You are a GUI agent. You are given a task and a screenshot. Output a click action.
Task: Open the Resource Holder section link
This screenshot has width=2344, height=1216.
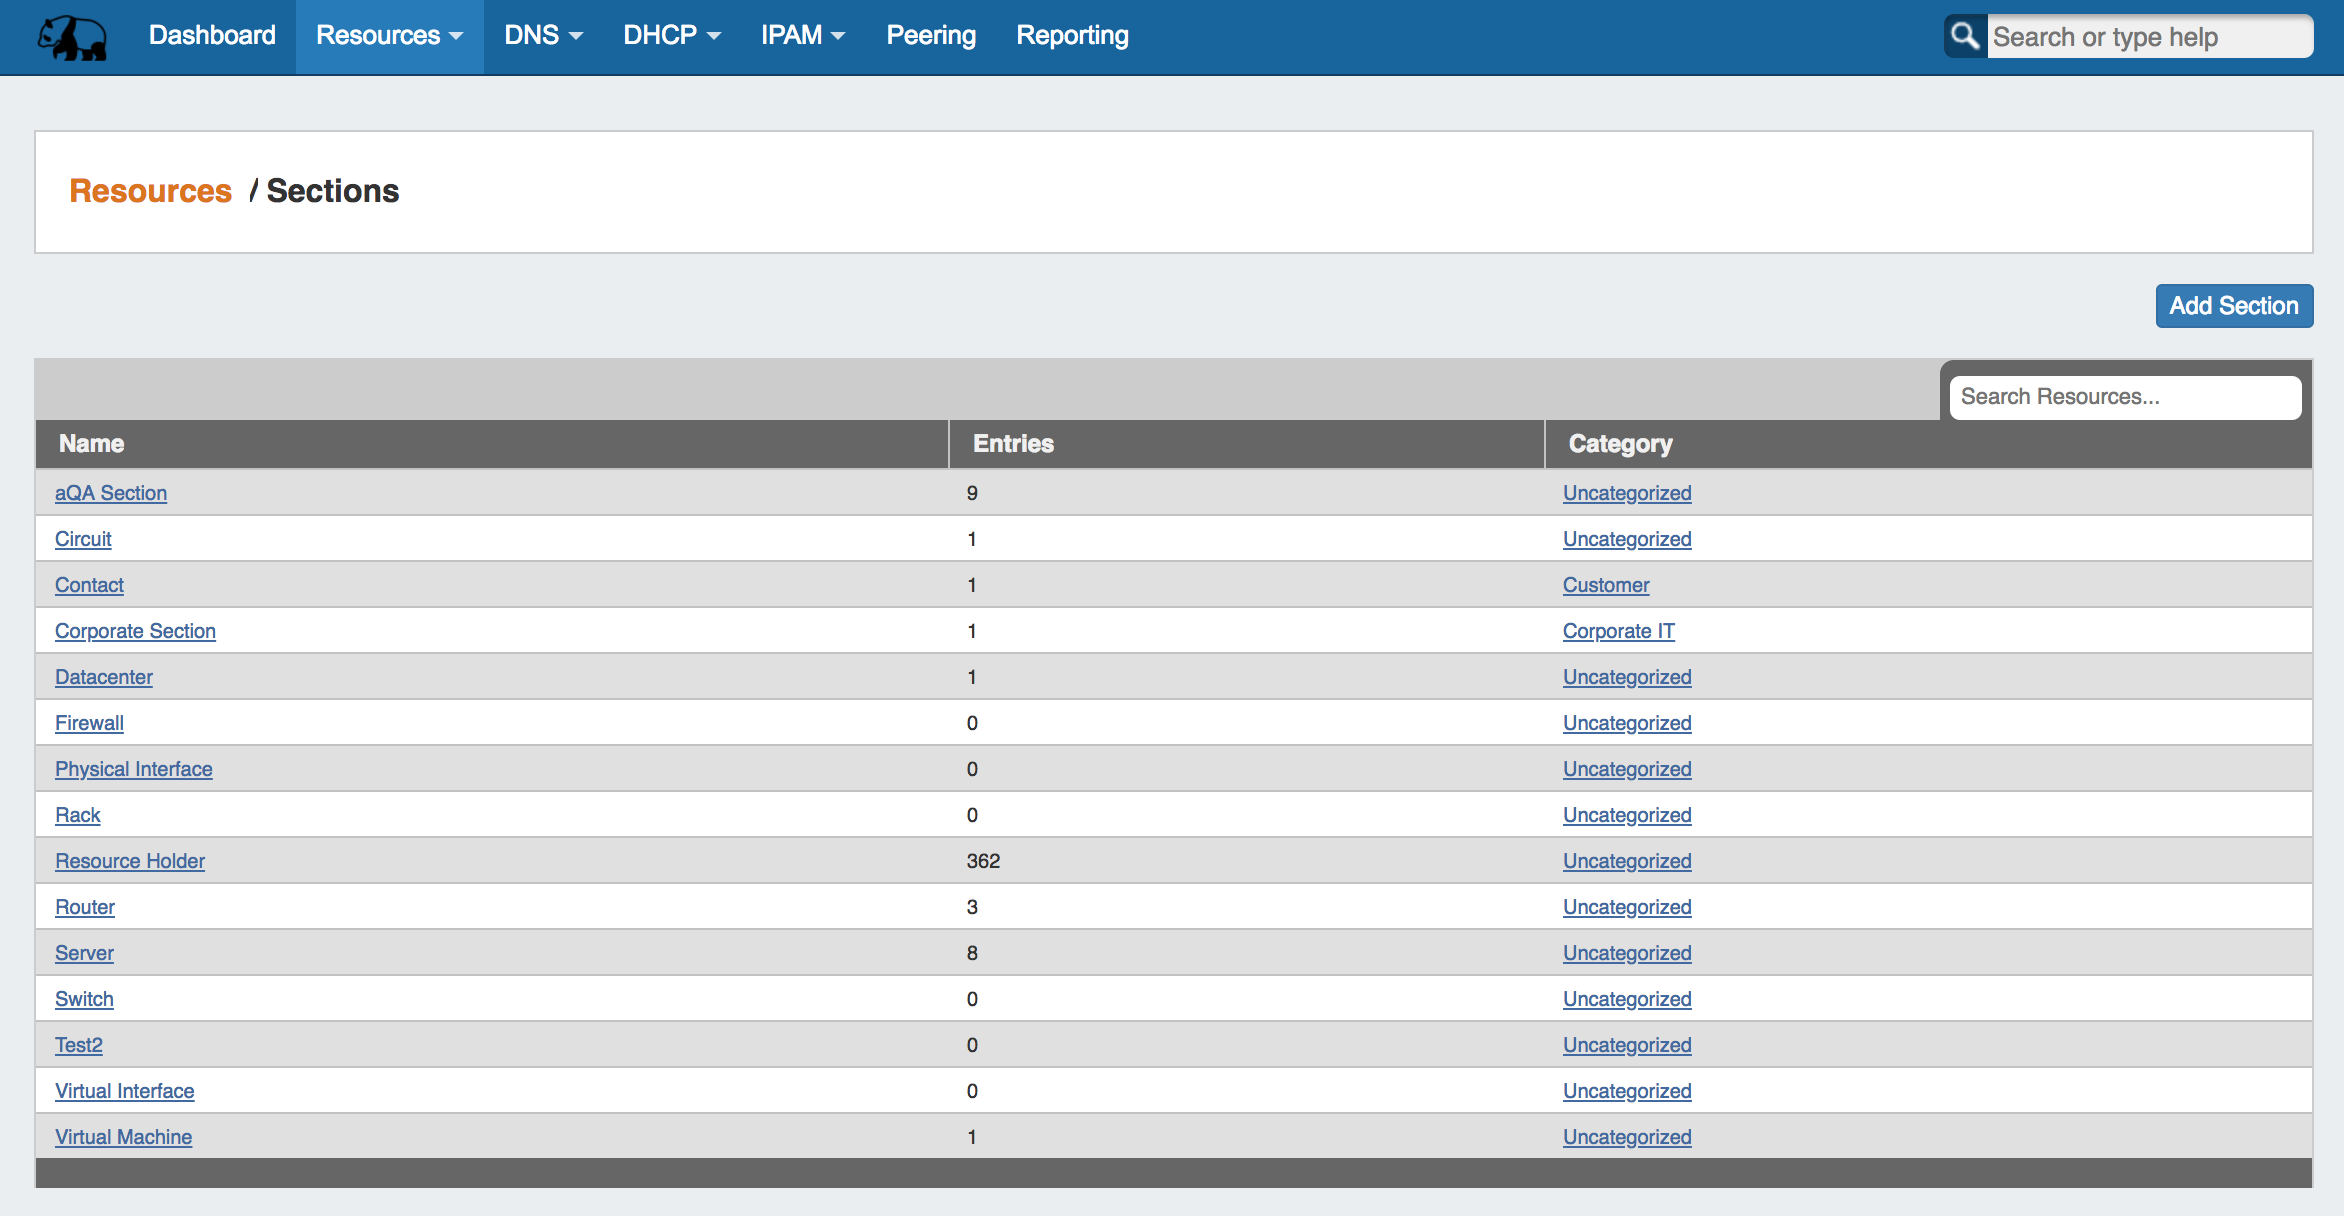130,861
